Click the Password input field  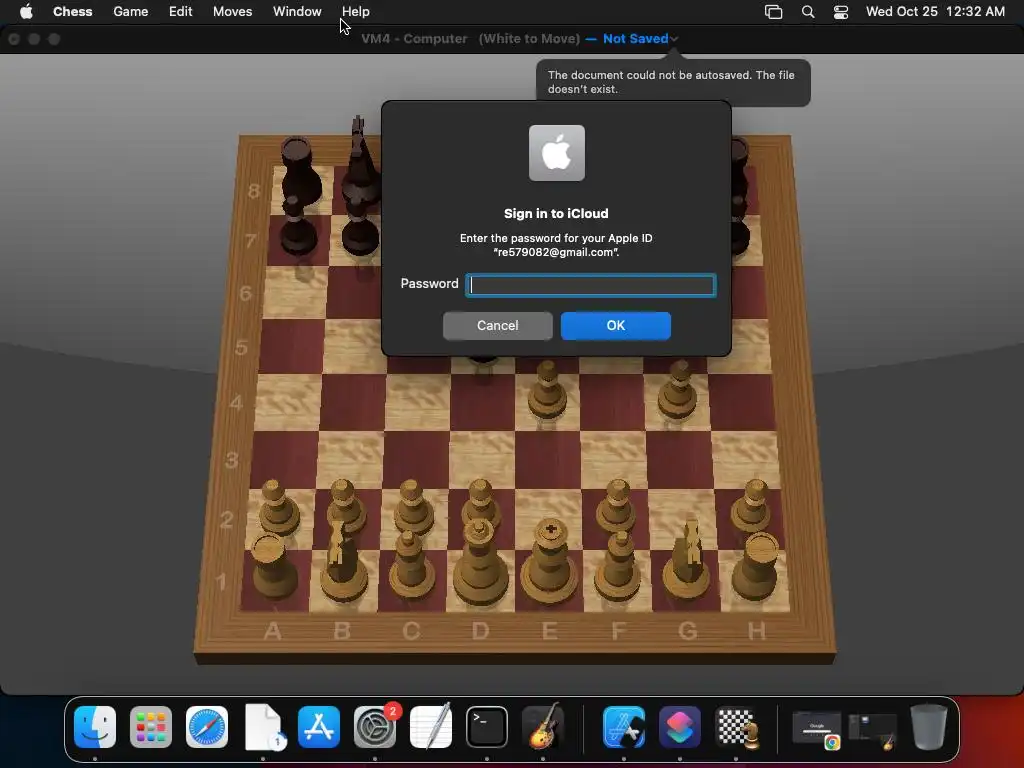(x=590, y=285)
